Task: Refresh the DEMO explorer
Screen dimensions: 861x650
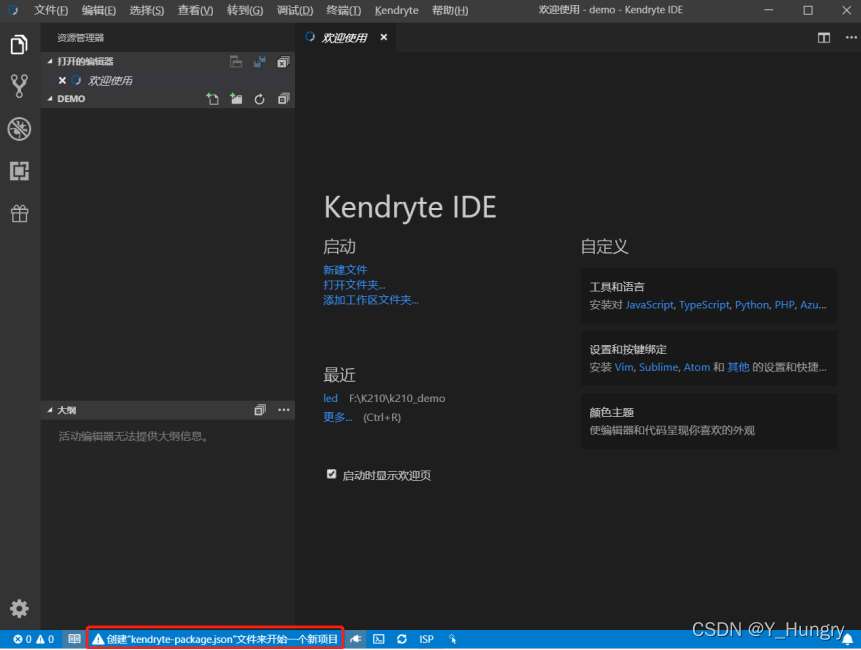Action: [260, 99]
